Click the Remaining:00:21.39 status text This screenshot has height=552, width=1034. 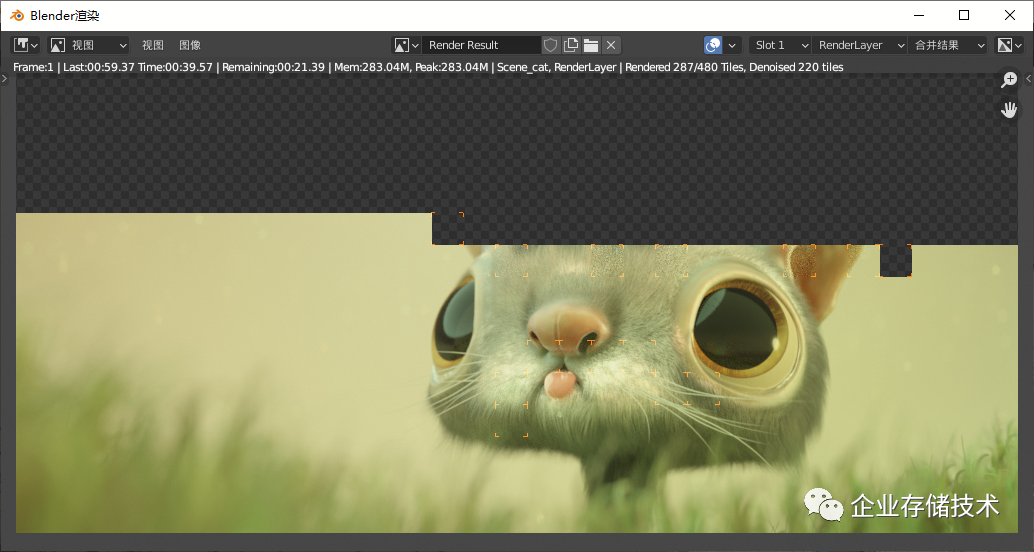coord(273,67)
